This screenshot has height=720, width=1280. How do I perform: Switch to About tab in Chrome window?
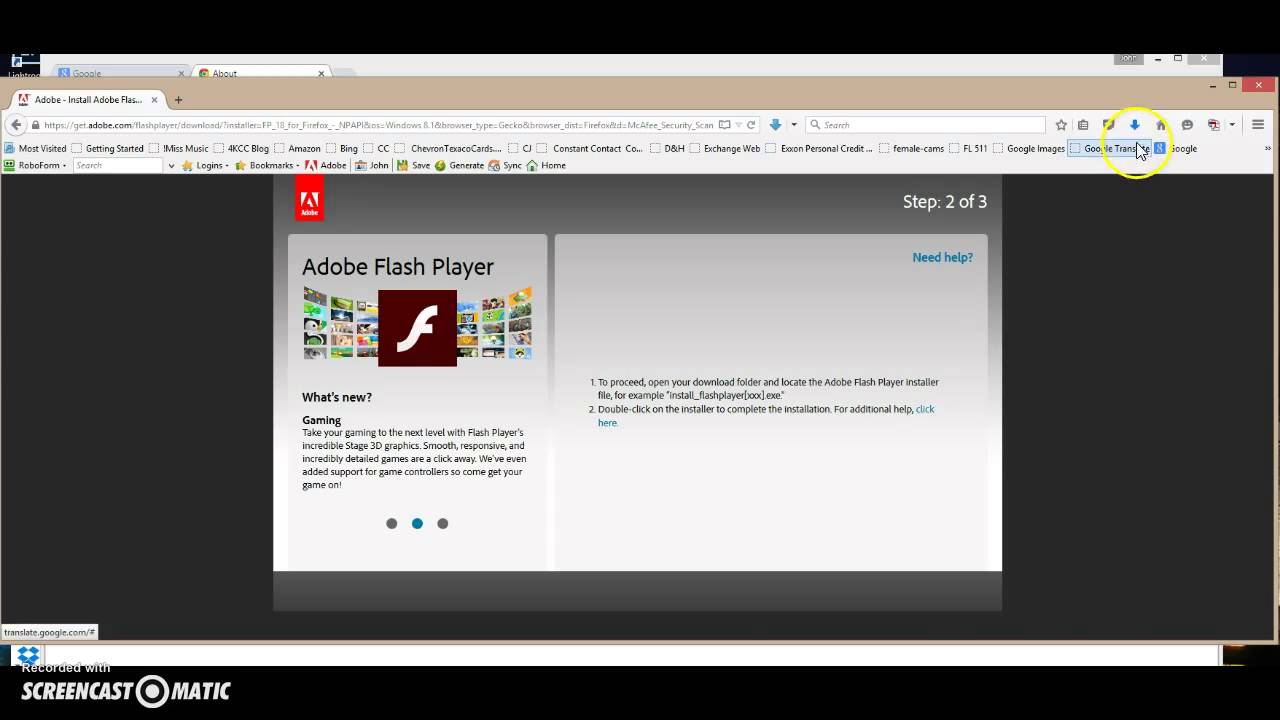click(x=262, y=73)
